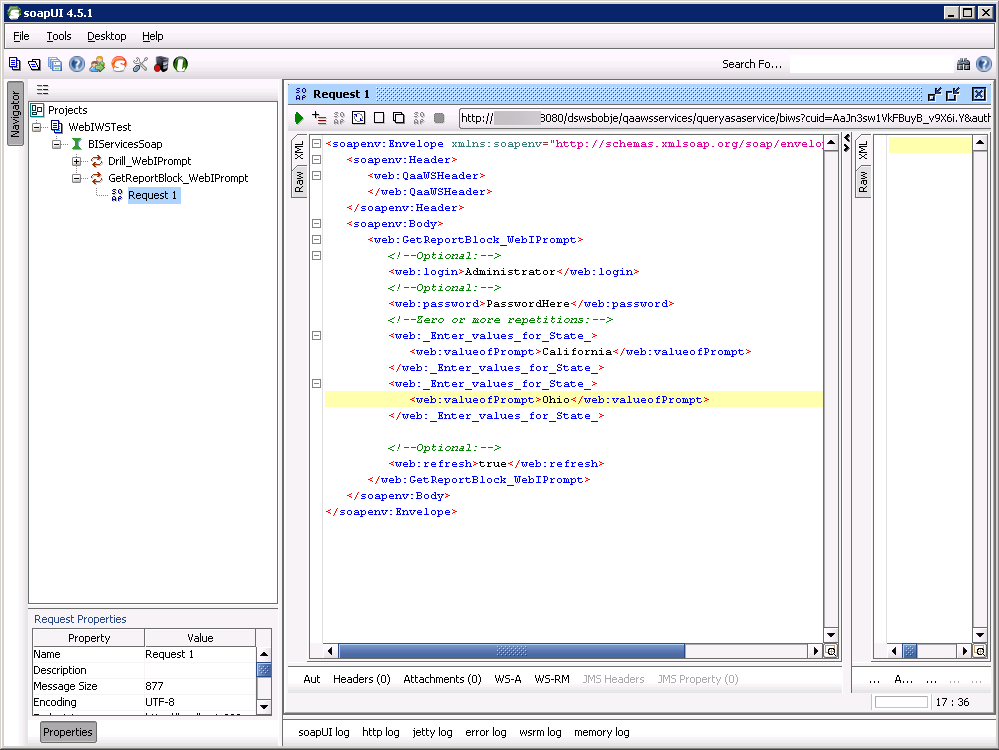Image resolution: width=999 pixels, height=750 pixels.
Task: Click the dock arrow icon on Request 1 title bar
Action: (935, 94)
